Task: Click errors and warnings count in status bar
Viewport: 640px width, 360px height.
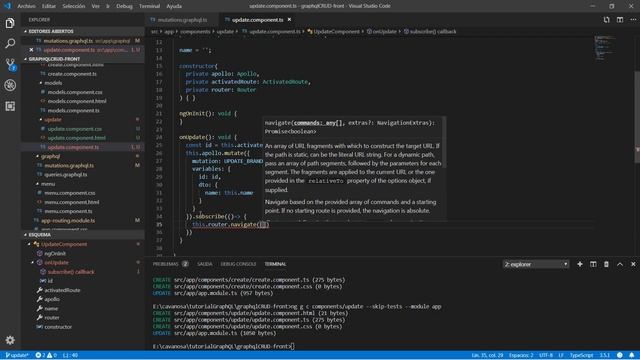Action: pos(46,355)
